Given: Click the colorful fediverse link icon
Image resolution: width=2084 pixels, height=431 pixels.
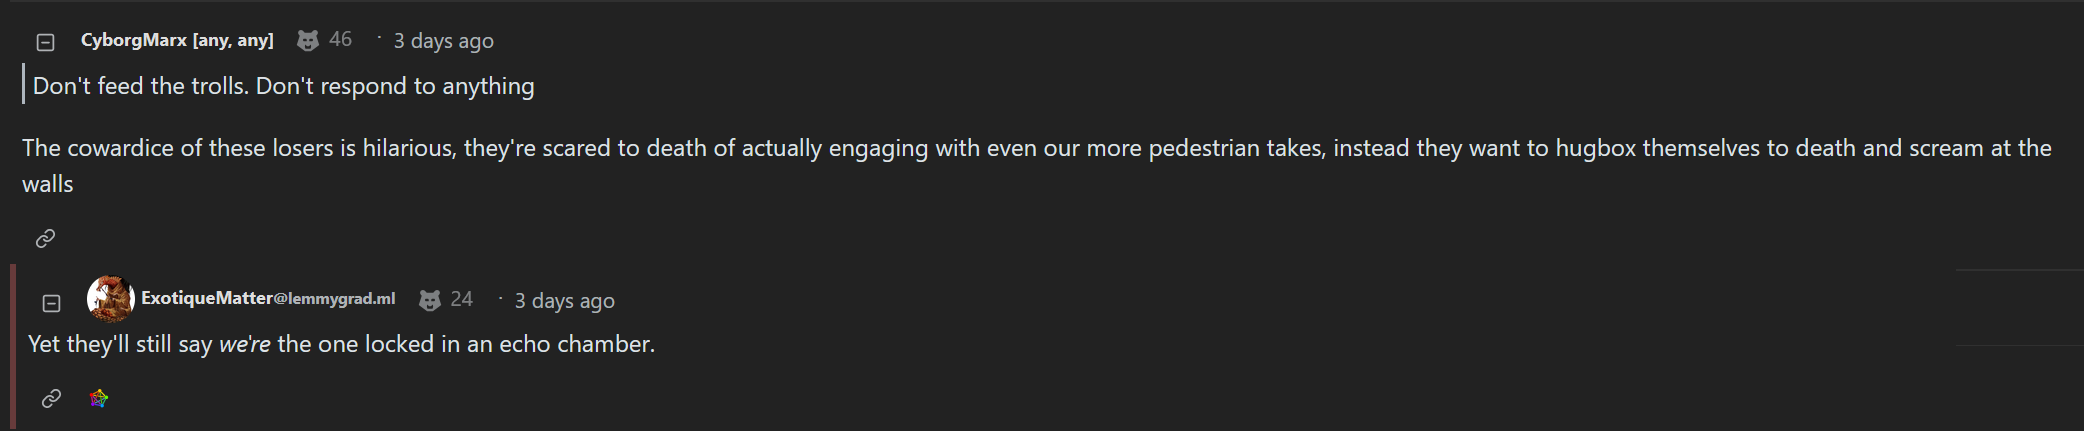Looking at the screenshot, I should coord(99,399).
